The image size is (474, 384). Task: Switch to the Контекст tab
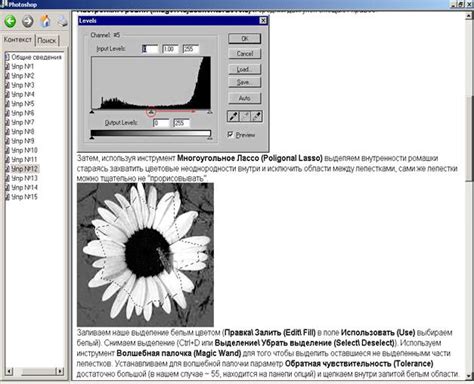pyautogui.click(x=18, y=40)
